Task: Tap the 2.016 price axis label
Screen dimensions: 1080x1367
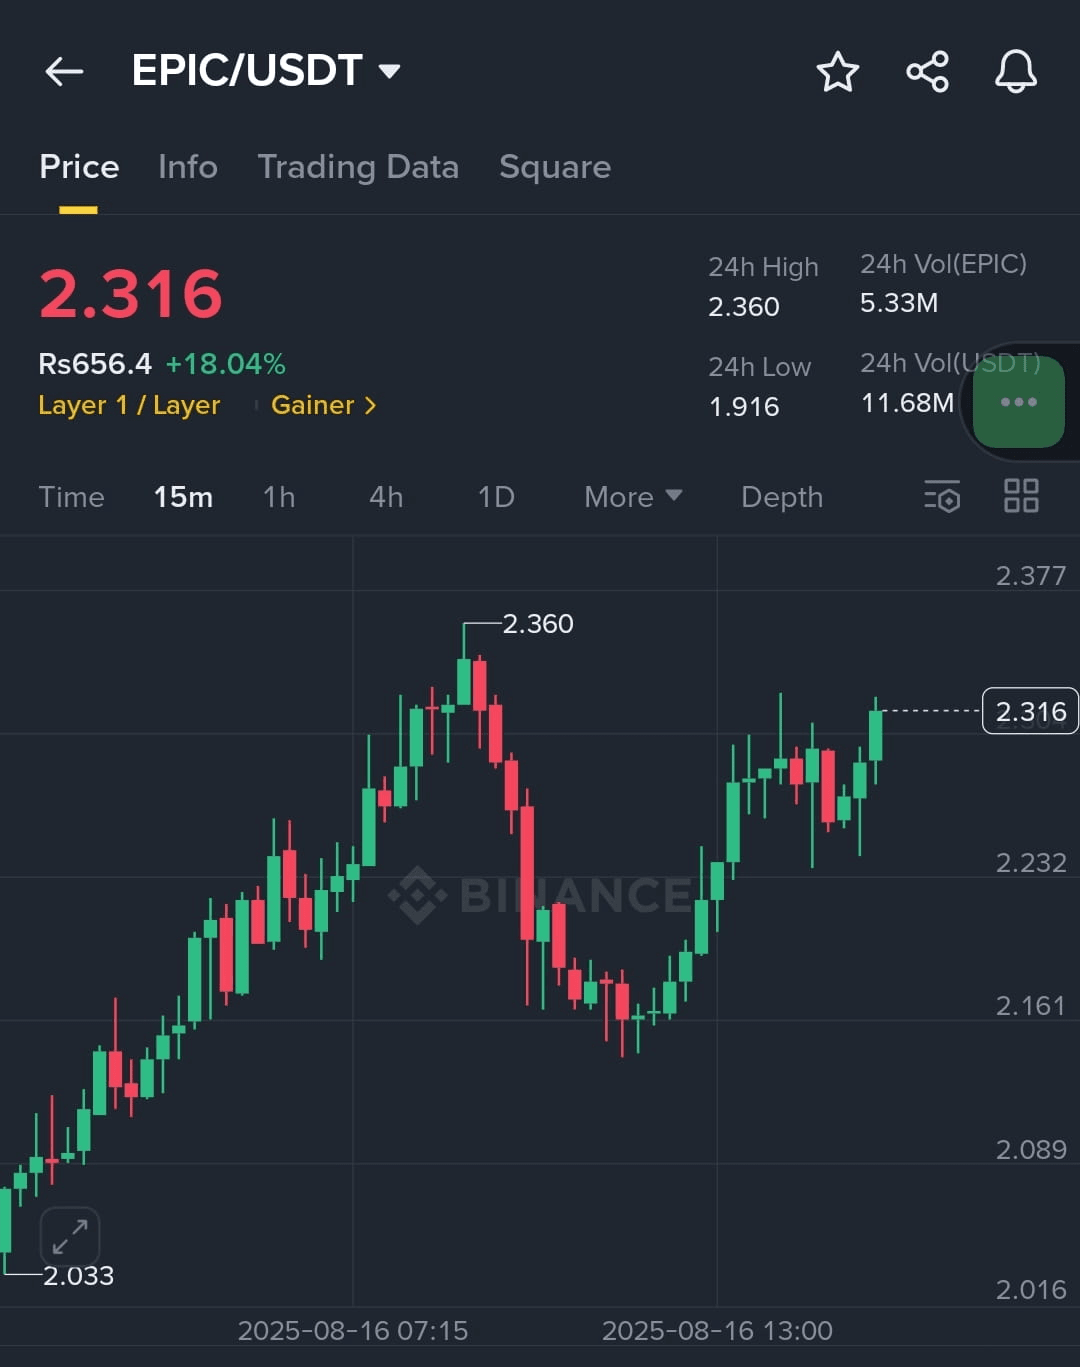Action: tap(1031, 1290)
